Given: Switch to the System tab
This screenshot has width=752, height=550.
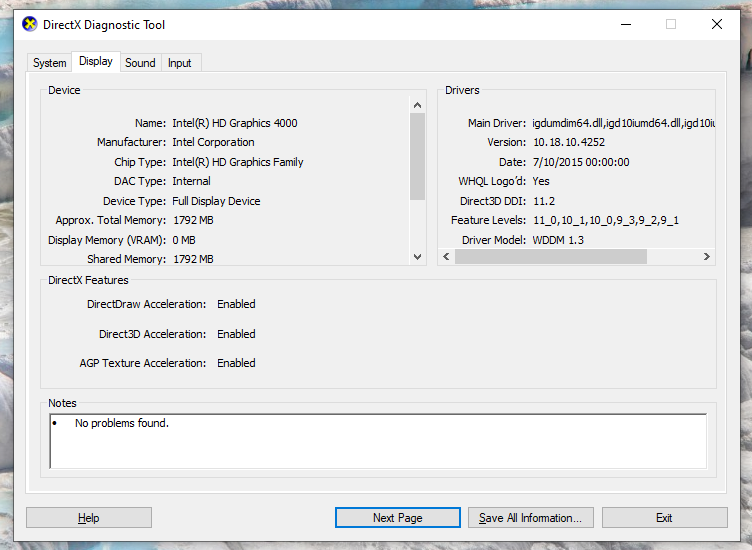Looking at the screenshot, I should tap(49, 63).
